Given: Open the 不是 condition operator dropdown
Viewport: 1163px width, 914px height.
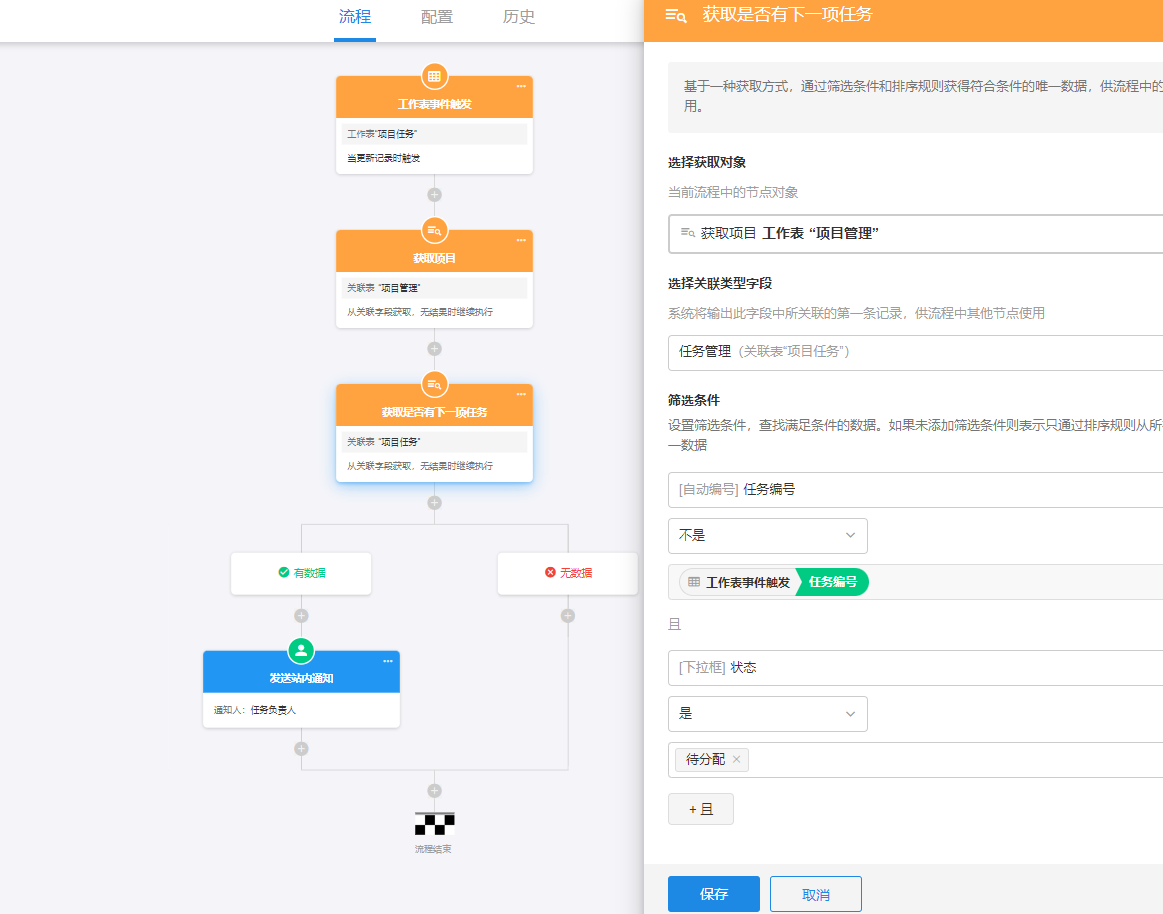Looking at the screenshot, I should [x=767, y=536].
